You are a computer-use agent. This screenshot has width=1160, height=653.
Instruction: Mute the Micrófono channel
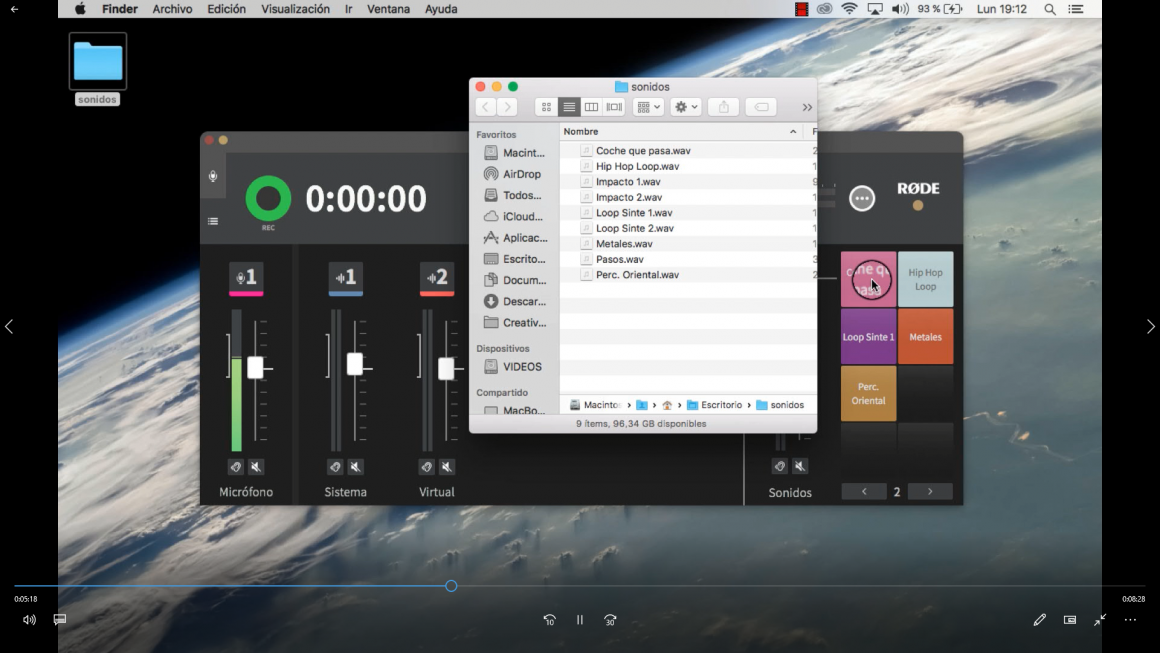click(x=256, y=467)
